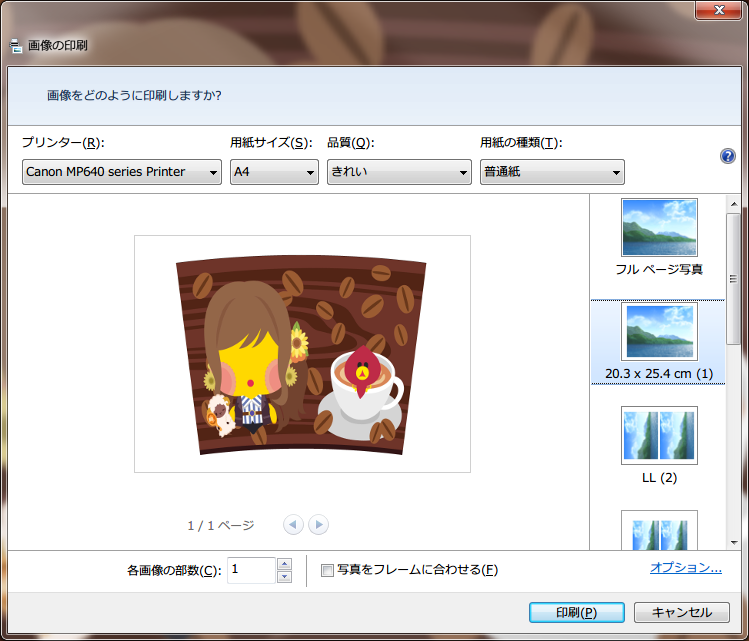Open the オプション... link
Viewport: 749px width, 641px height.
point(686,567)
